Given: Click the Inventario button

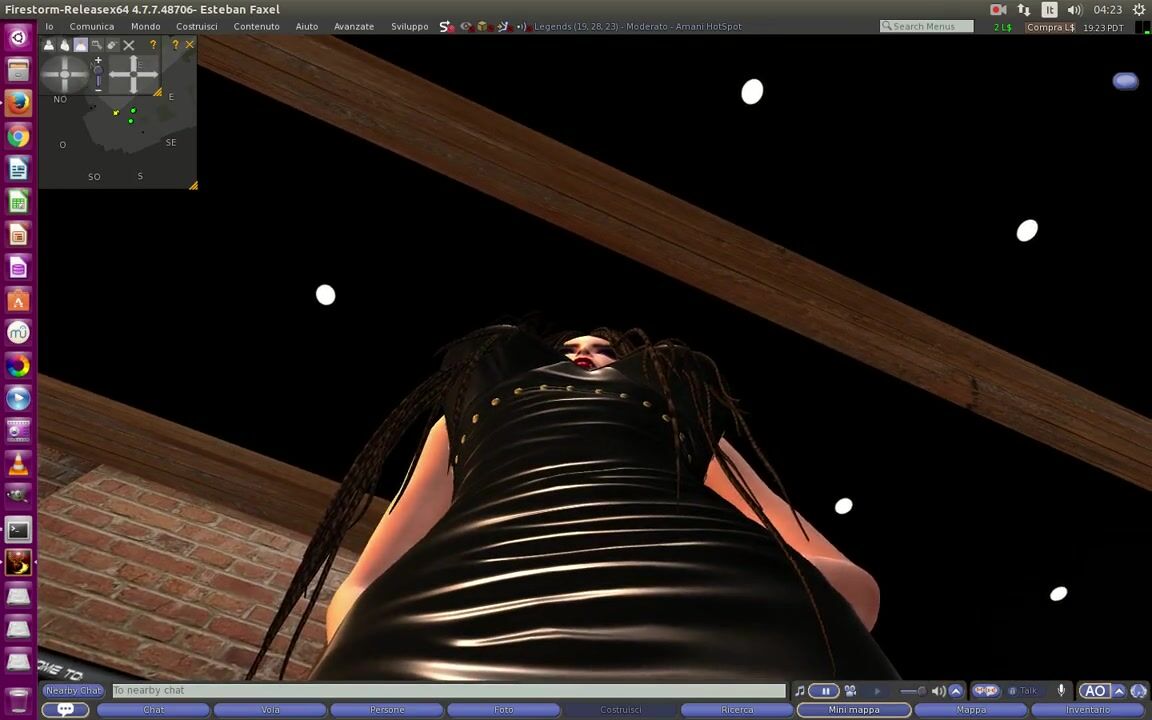Looking at the screenshot, I should [1087, 710].
